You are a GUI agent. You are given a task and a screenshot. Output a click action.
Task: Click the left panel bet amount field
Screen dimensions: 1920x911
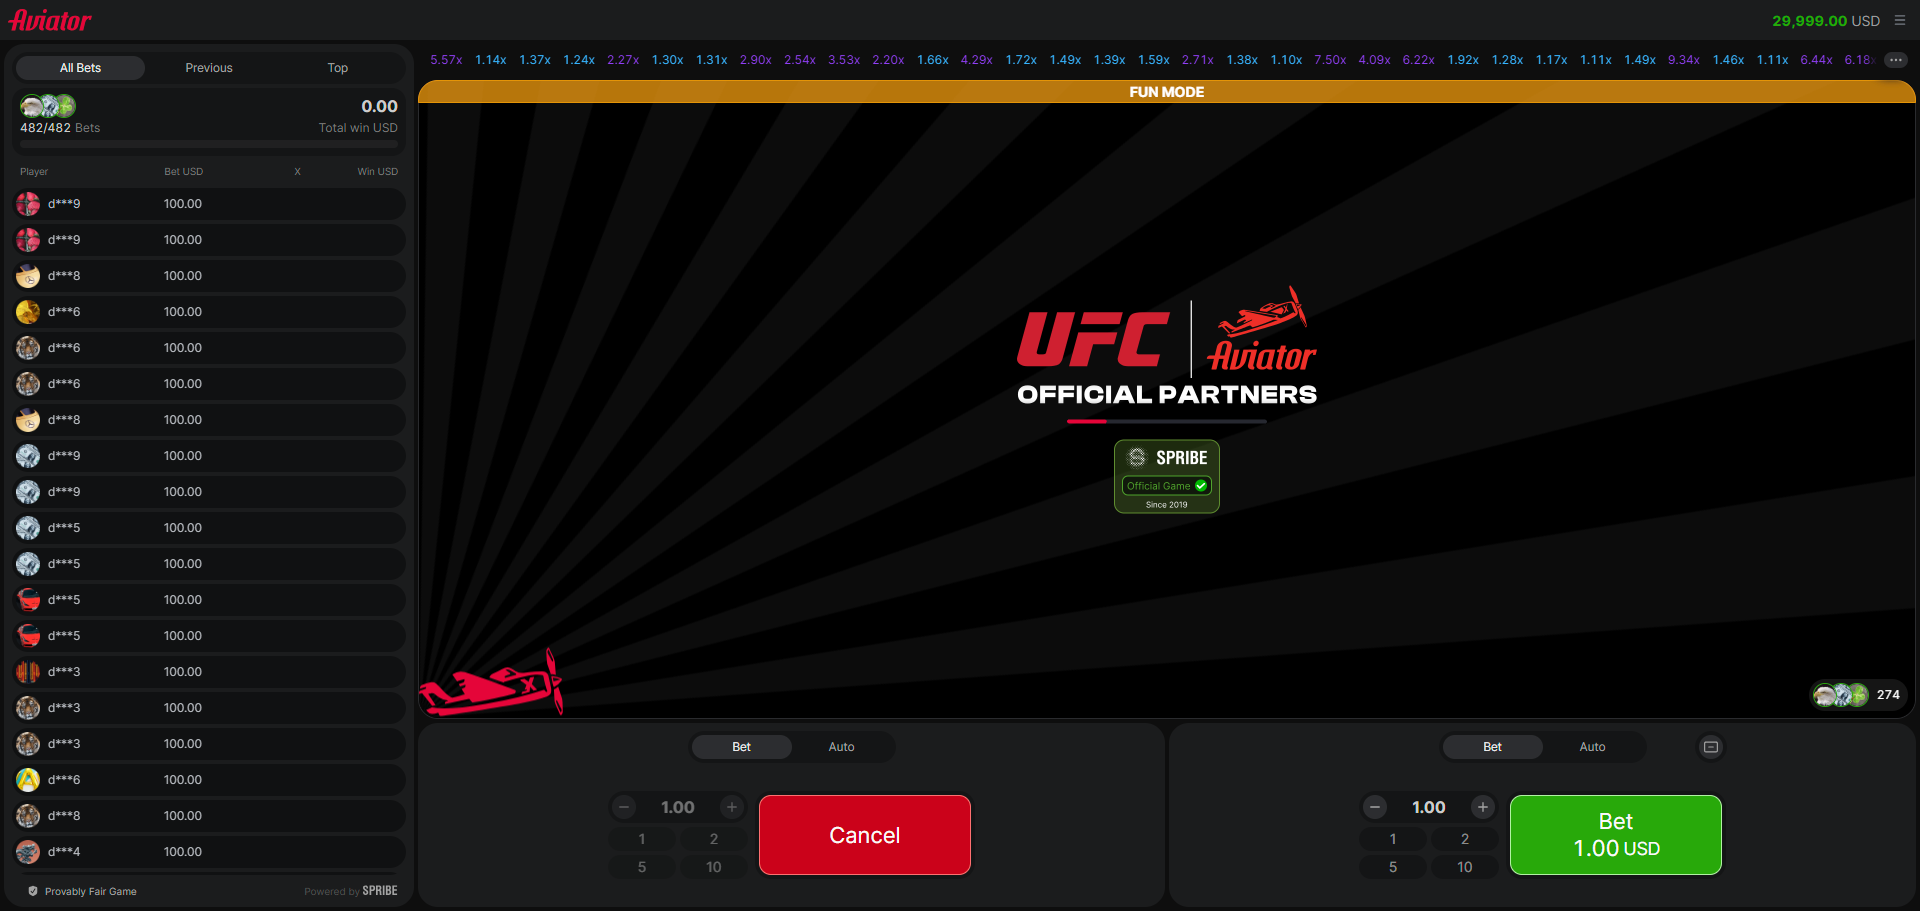pyautogui.click(x=678, y=807)
